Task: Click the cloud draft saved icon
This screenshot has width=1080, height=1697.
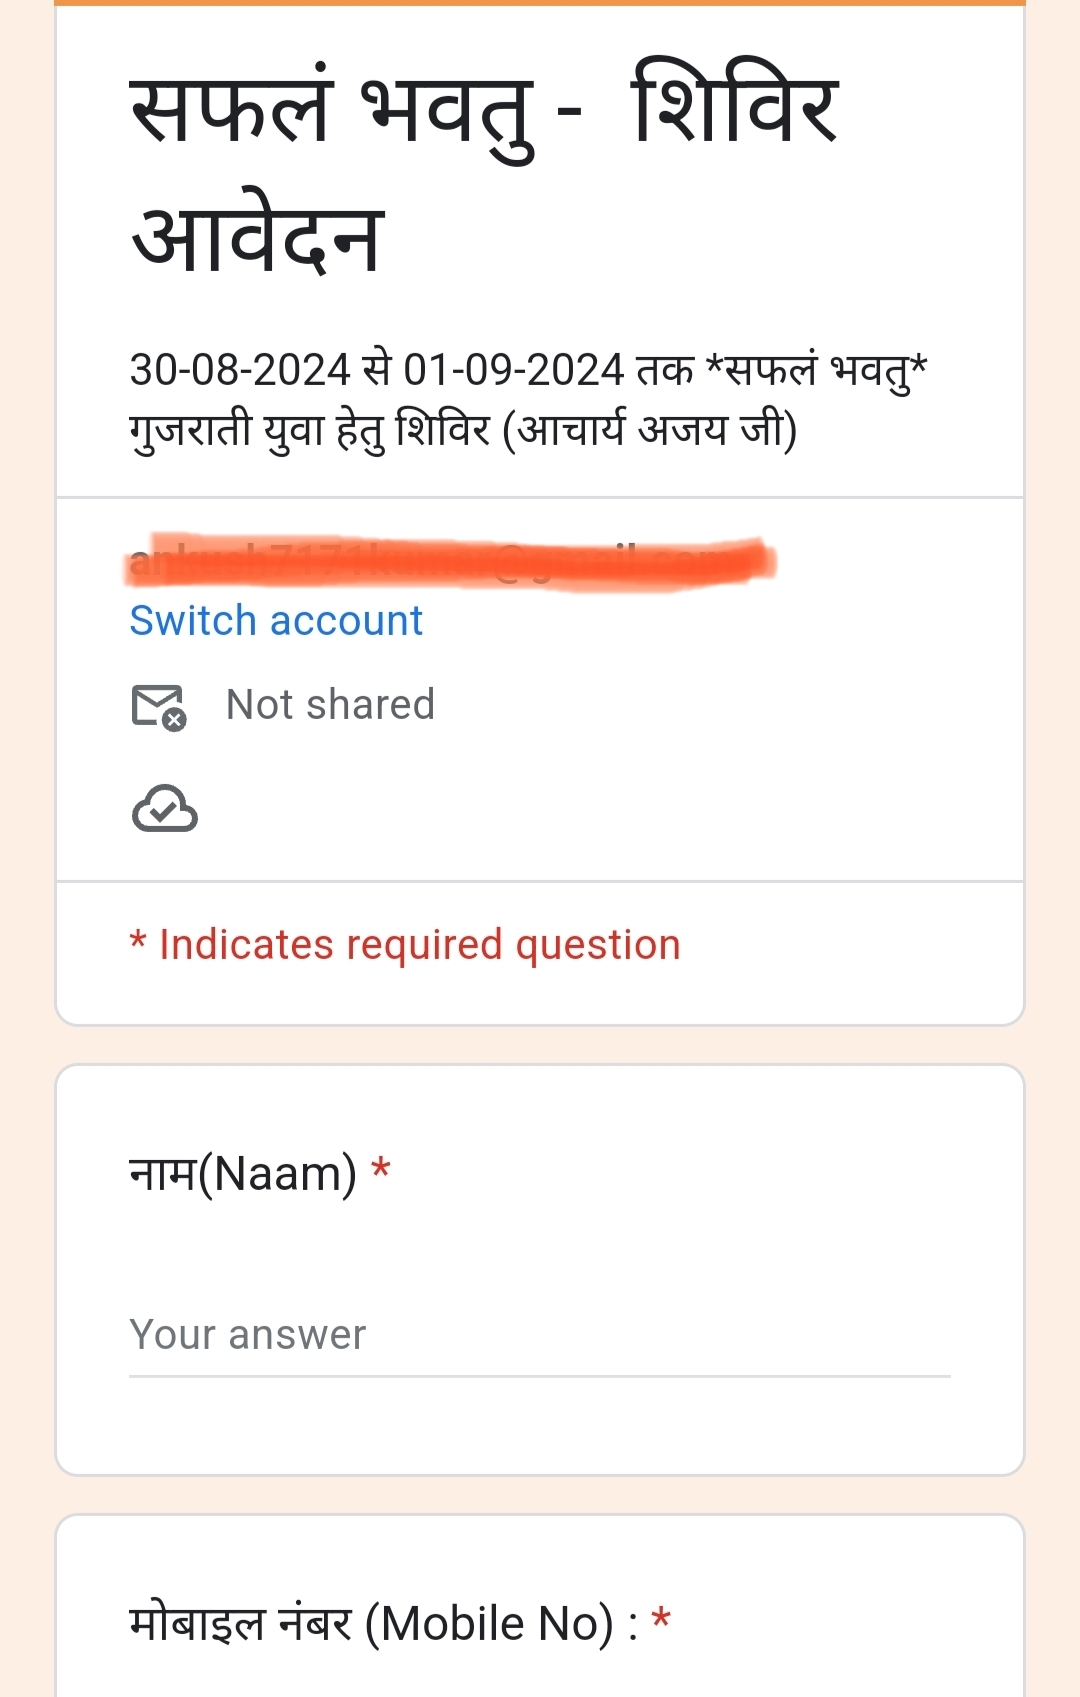Action: pos(165,809)
